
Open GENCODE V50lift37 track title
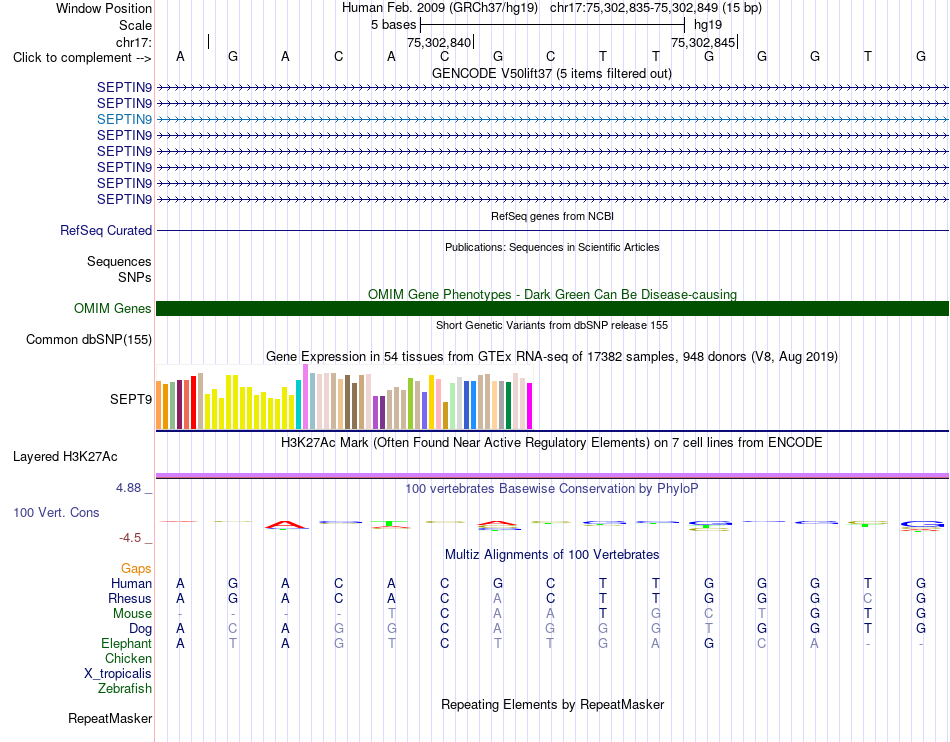pyautogui.click(x=551, y=74)
